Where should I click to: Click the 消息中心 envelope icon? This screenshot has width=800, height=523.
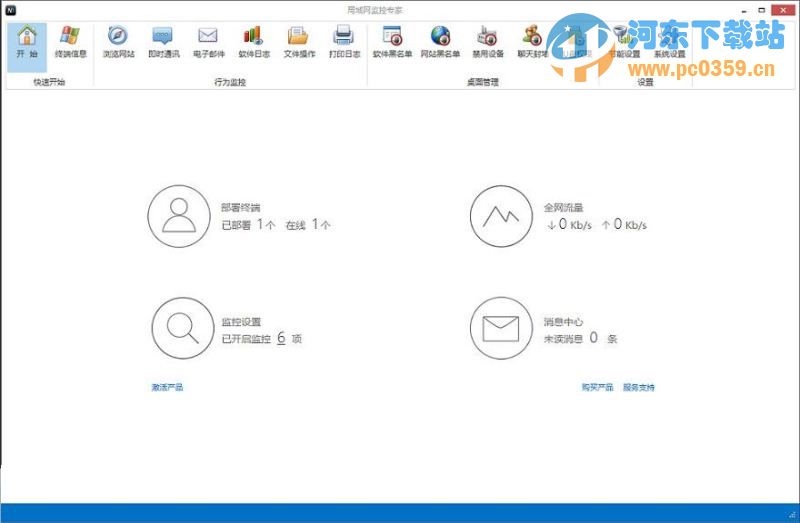[501, 329]
